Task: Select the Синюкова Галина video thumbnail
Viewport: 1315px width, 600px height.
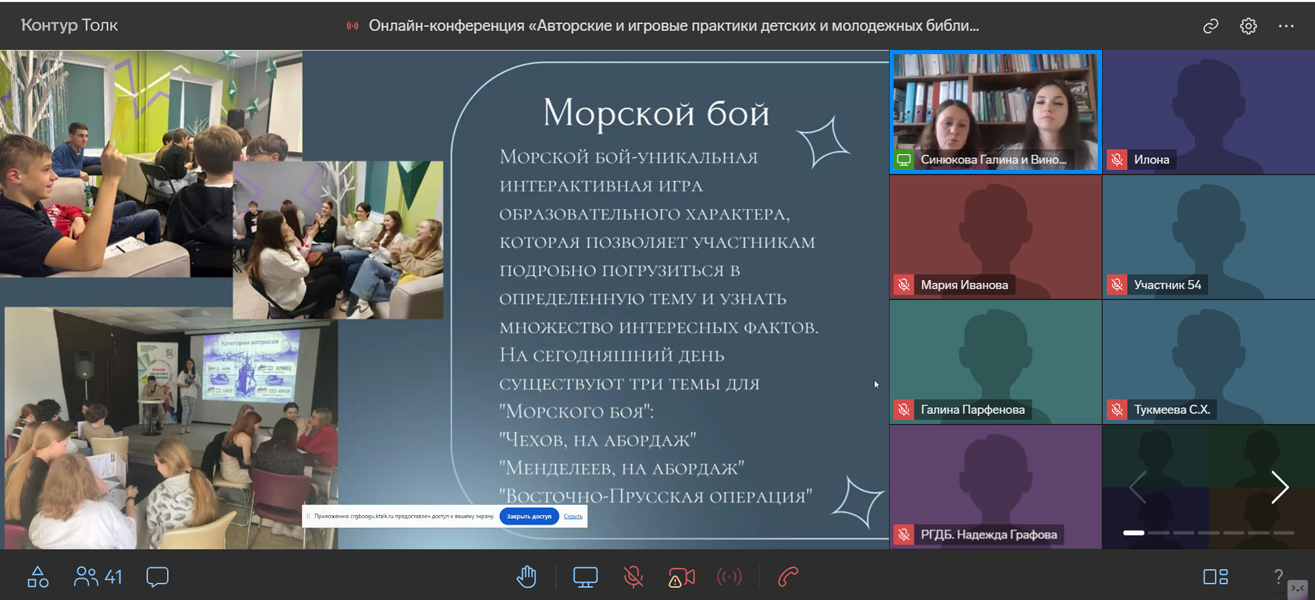Action: [995, 111]
